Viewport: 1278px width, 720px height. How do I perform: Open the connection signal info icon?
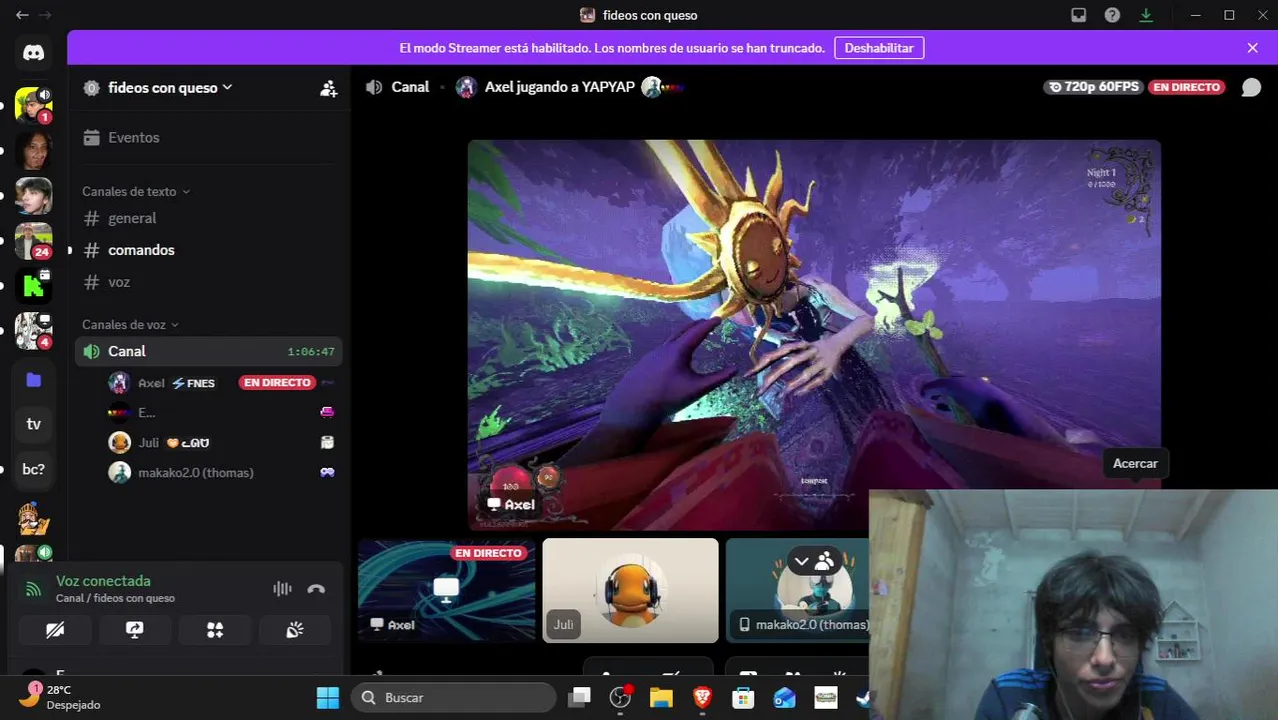pos(33,589)
